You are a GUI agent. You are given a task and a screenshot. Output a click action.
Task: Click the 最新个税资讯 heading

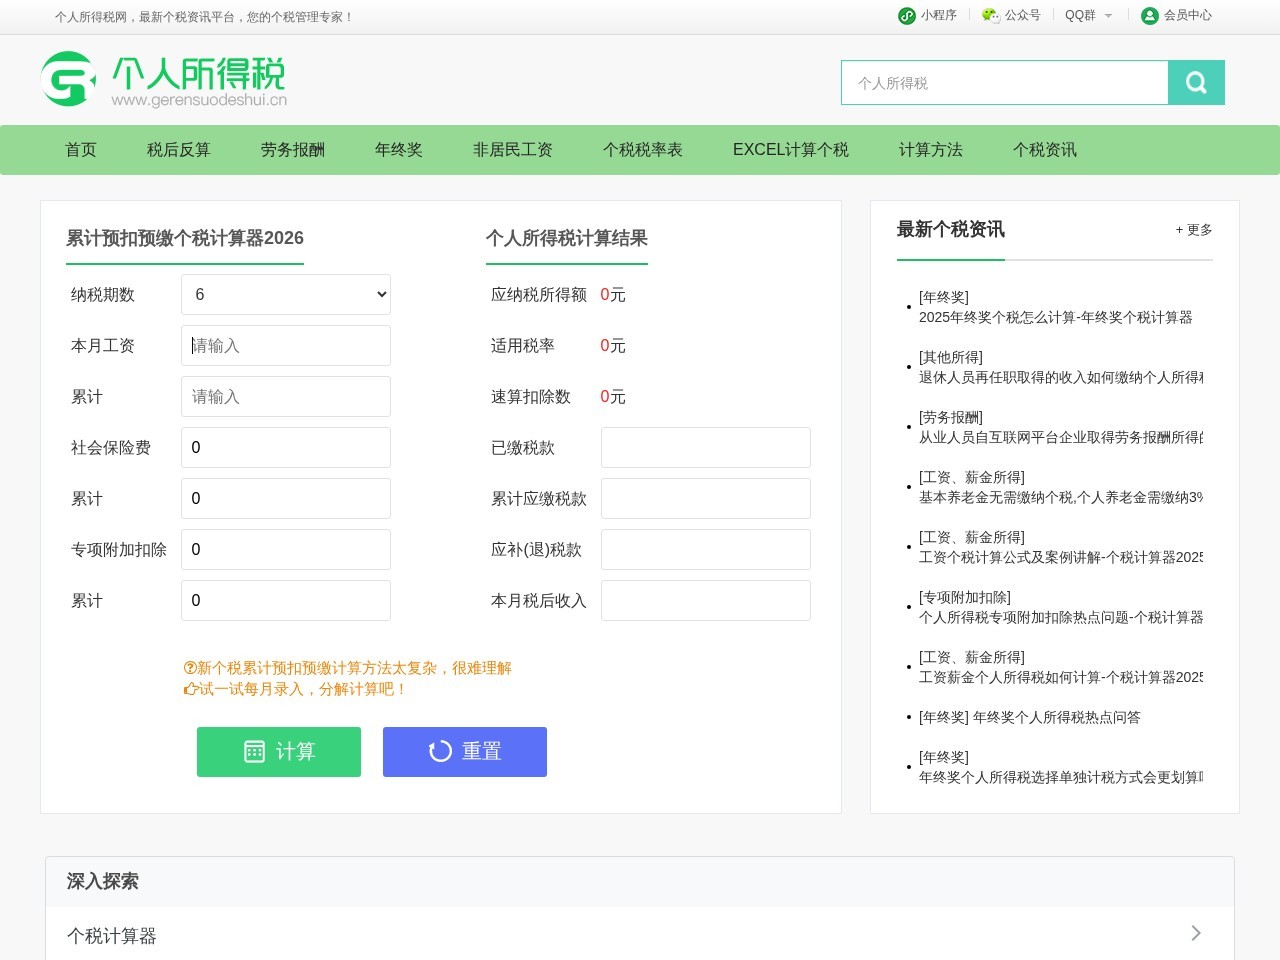click(x=951, y=229)
